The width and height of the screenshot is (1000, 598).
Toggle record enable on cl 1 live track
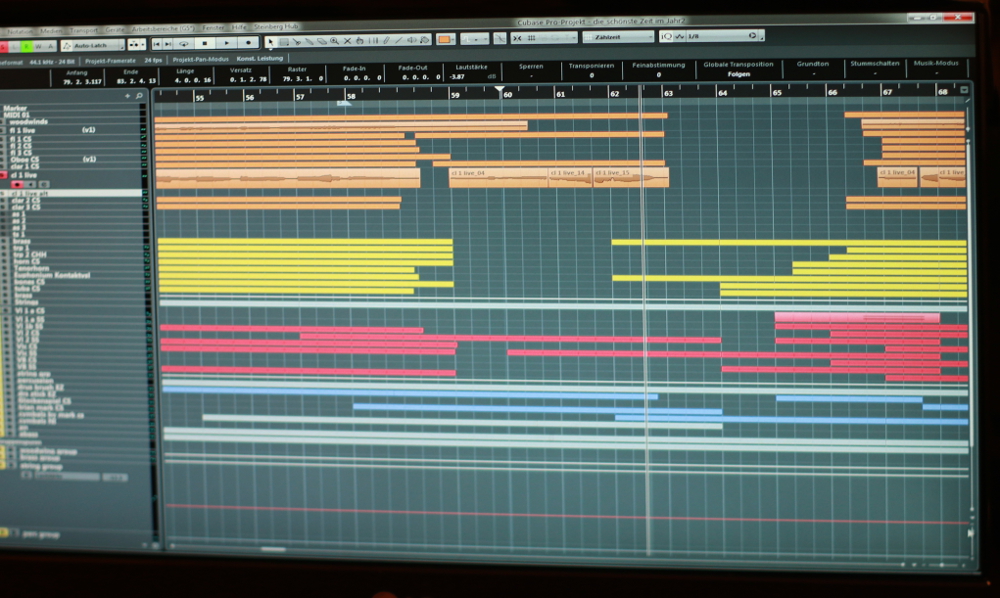pos(17,184)
